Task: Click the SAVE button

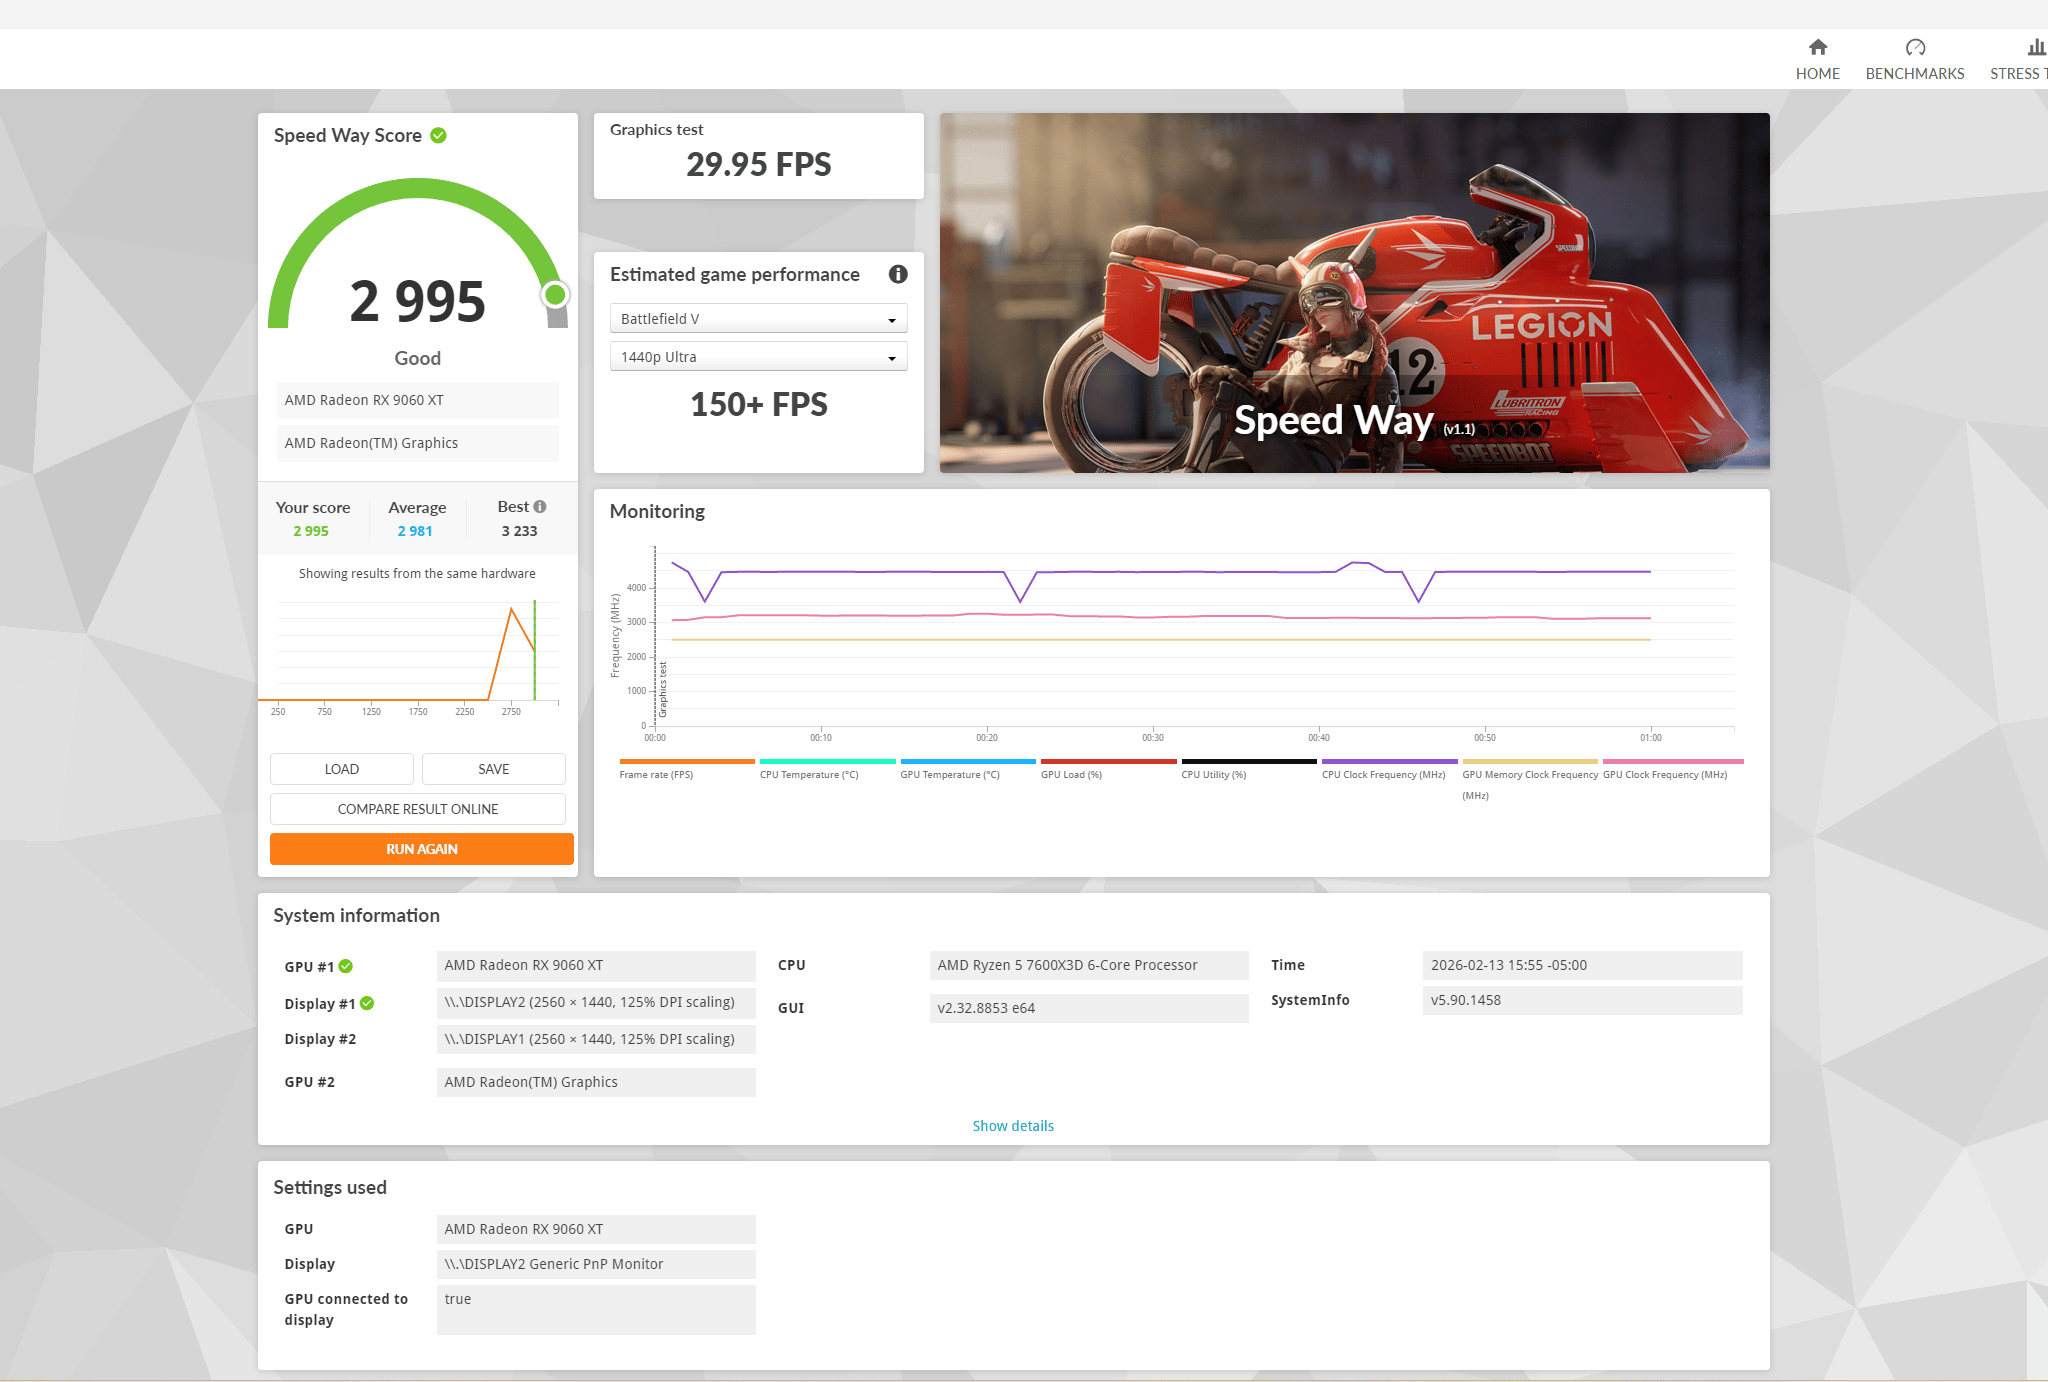Action: point(493,769)
